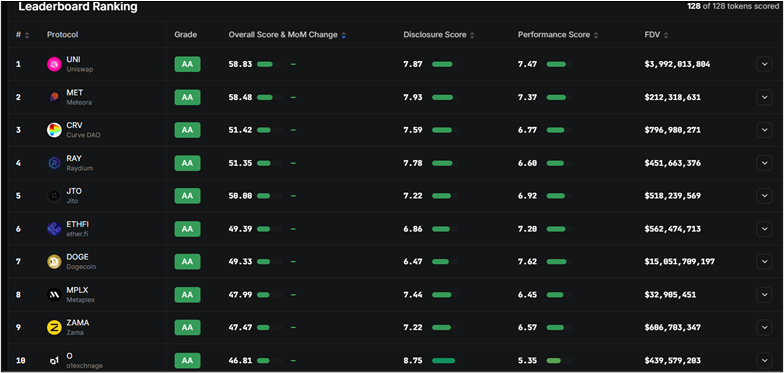Click MET FDV value $212,318,631
The height and width of the screenshot is (373, 784).
tap(672, 98)
